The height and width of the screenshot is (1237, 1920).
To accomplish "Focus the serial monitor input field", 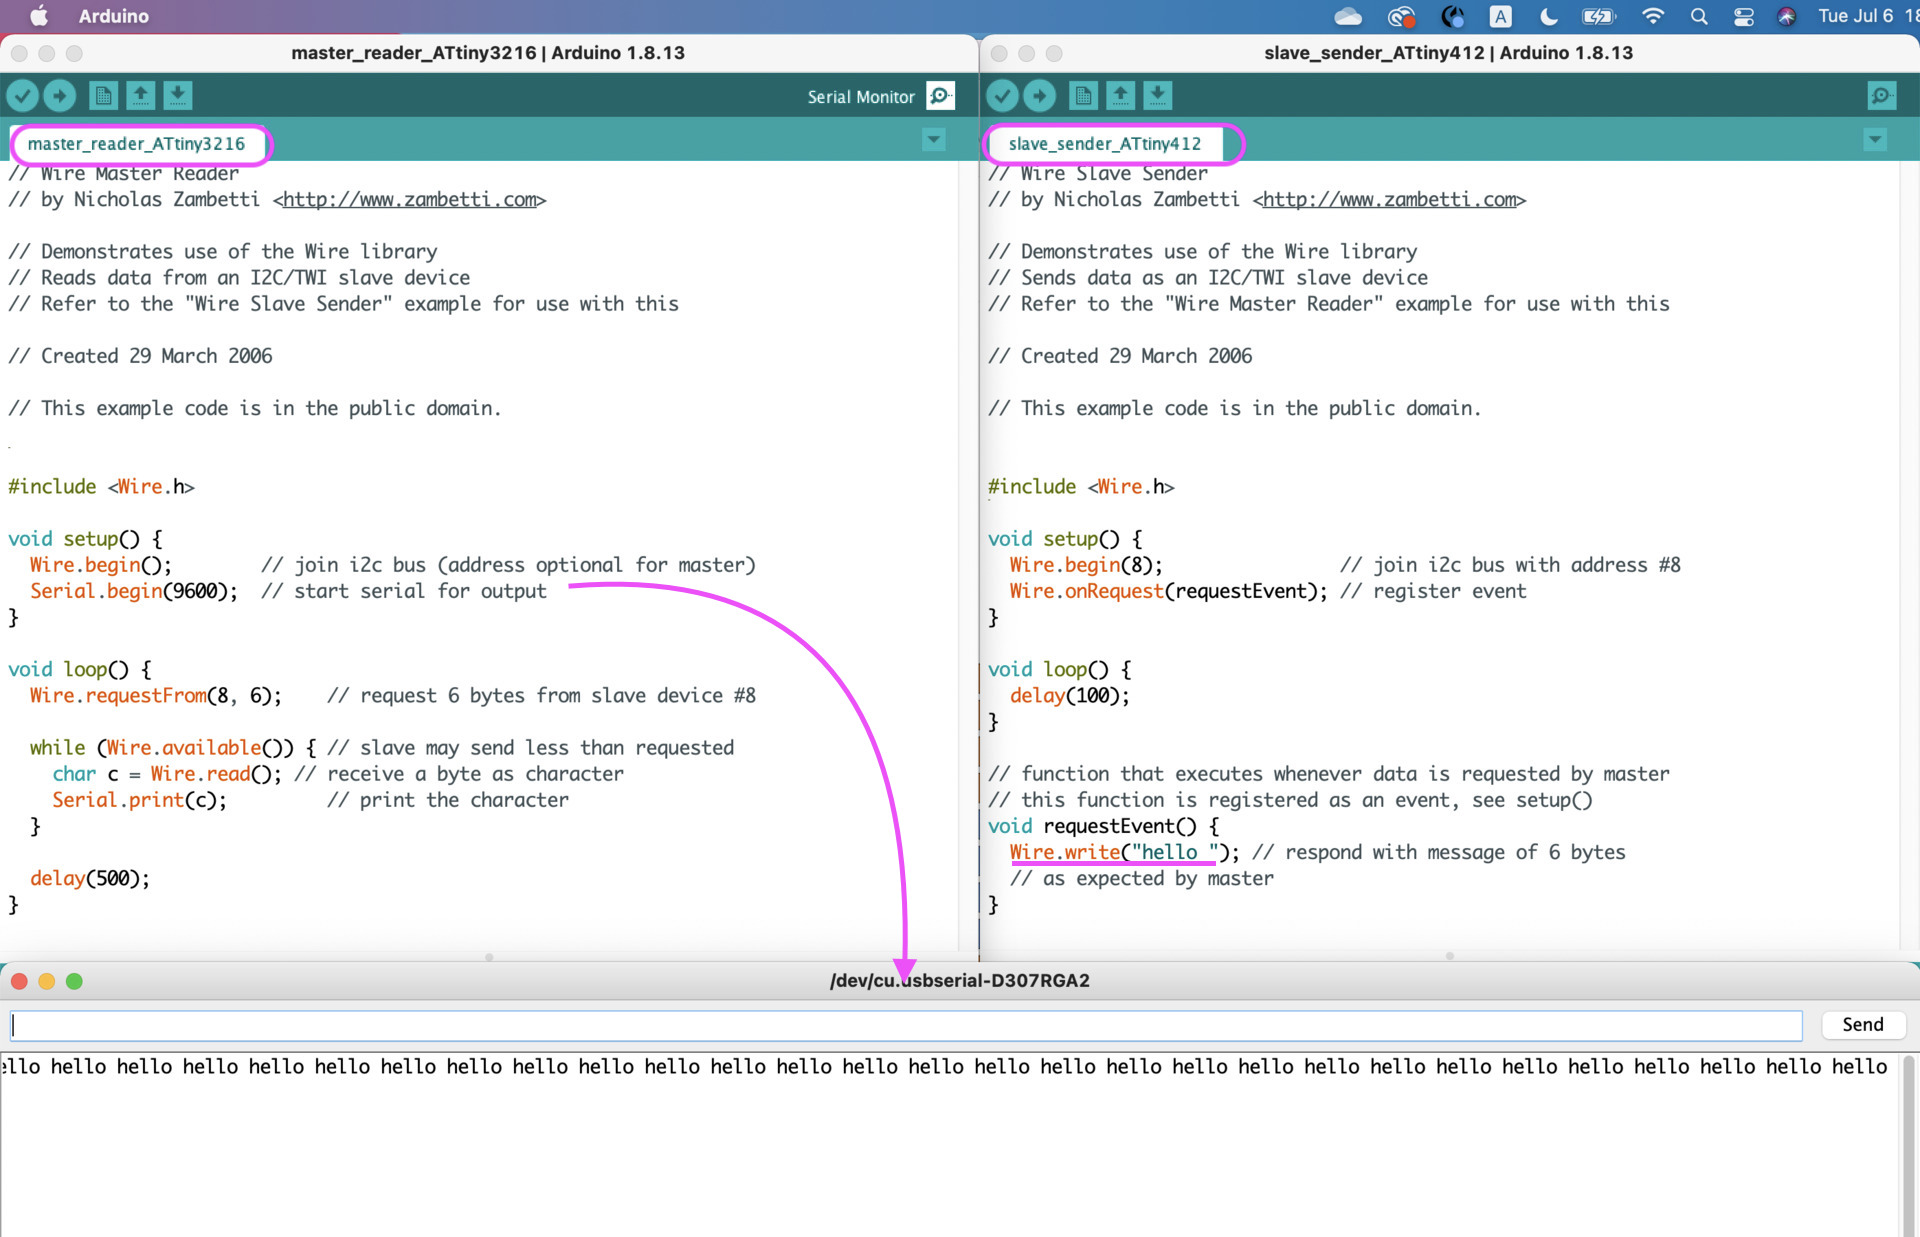I will 906,1025.
